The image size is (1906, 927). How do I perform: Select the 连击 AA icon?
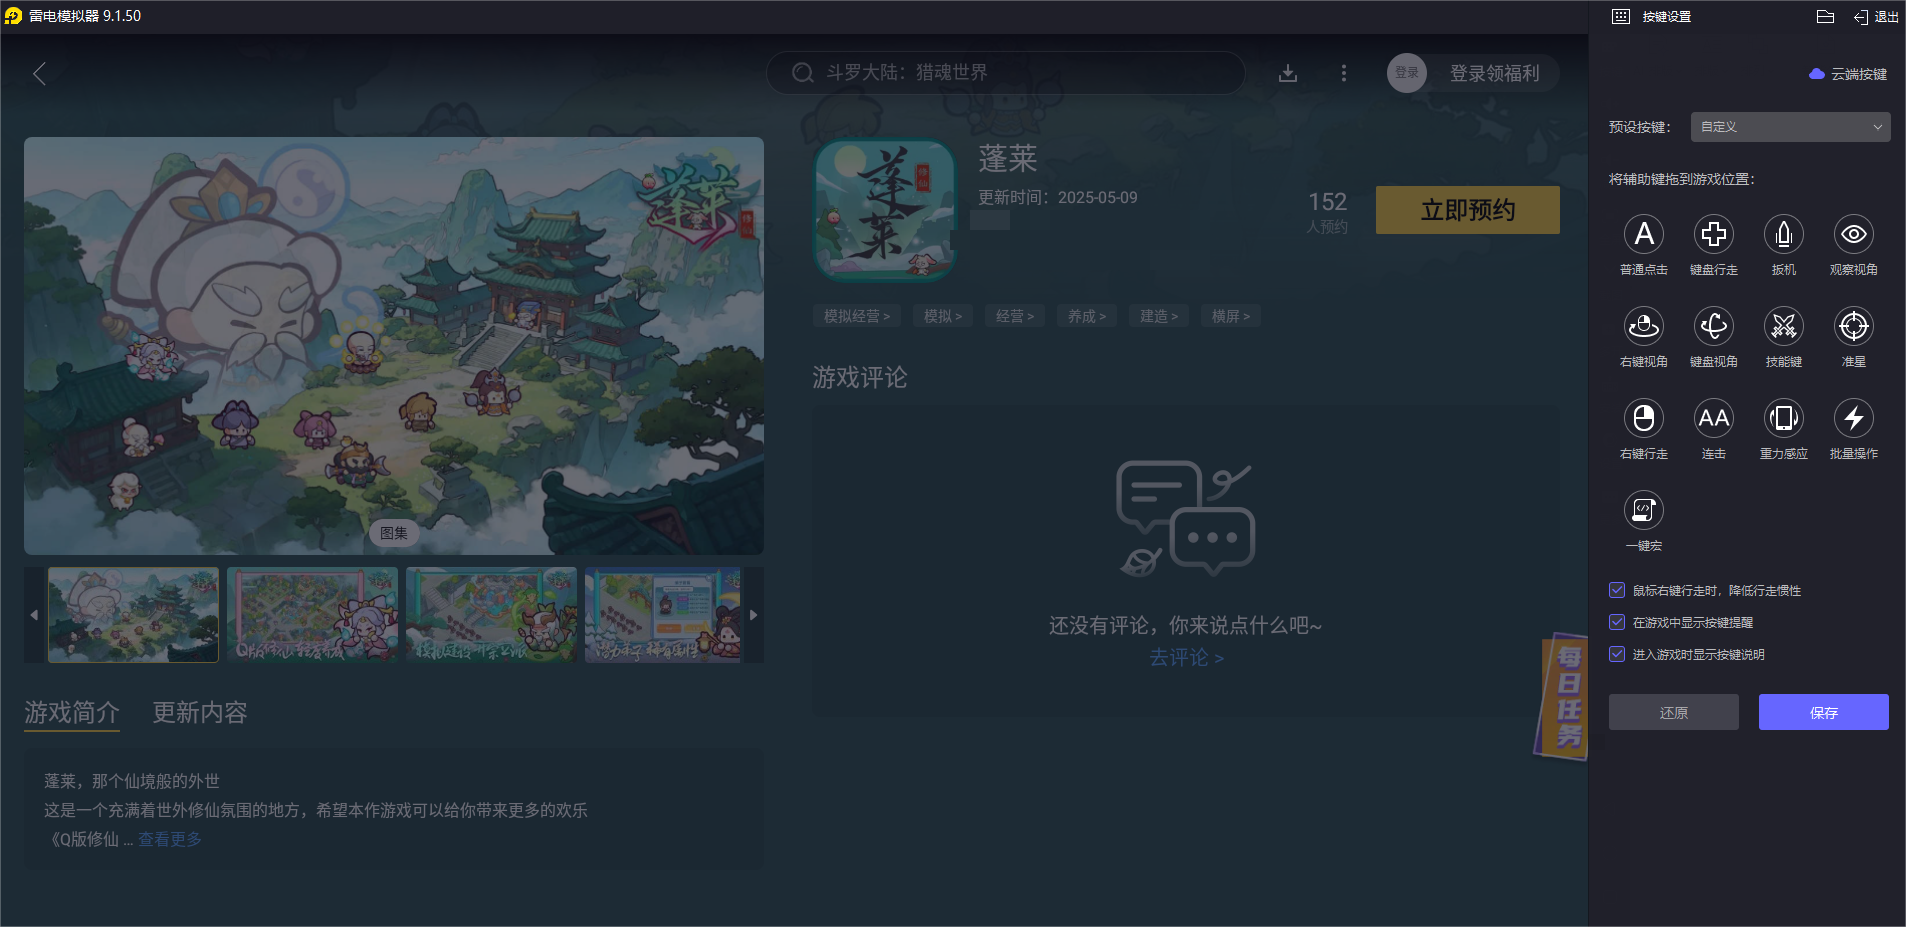click(x=1713, y=418)
